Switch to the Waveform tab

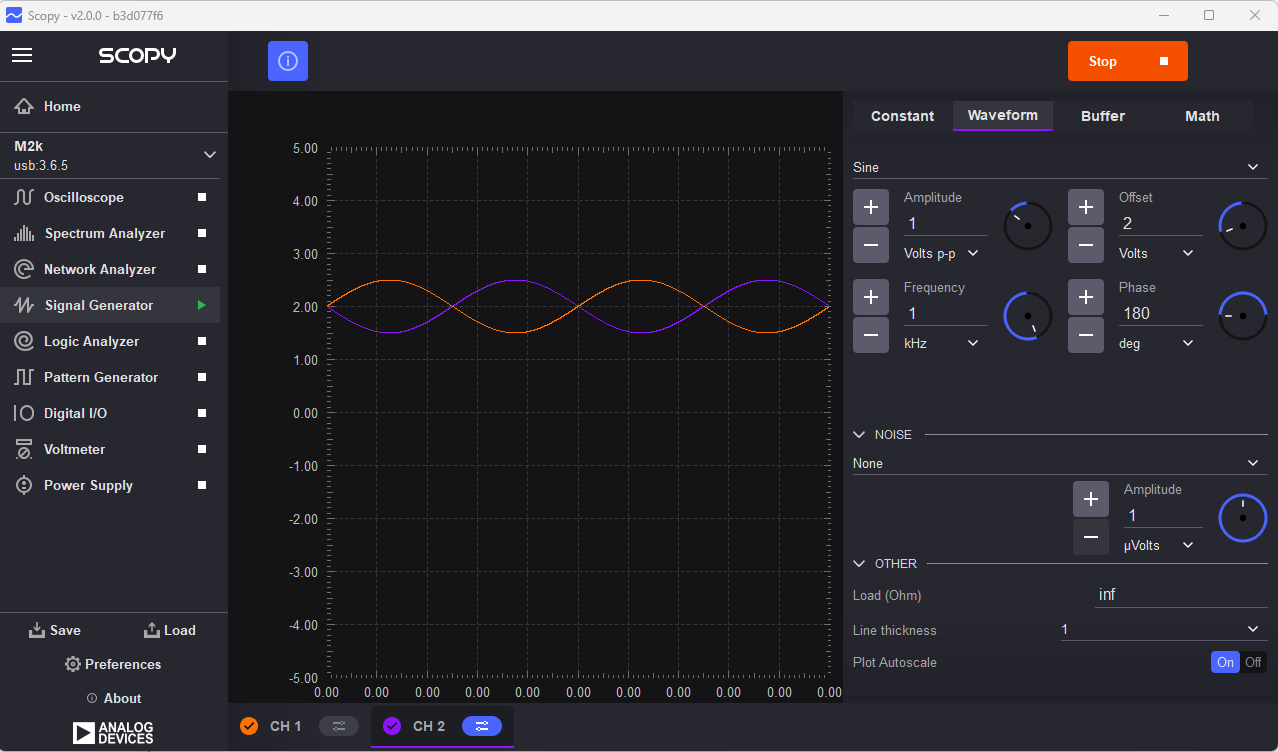(1002, 115)
